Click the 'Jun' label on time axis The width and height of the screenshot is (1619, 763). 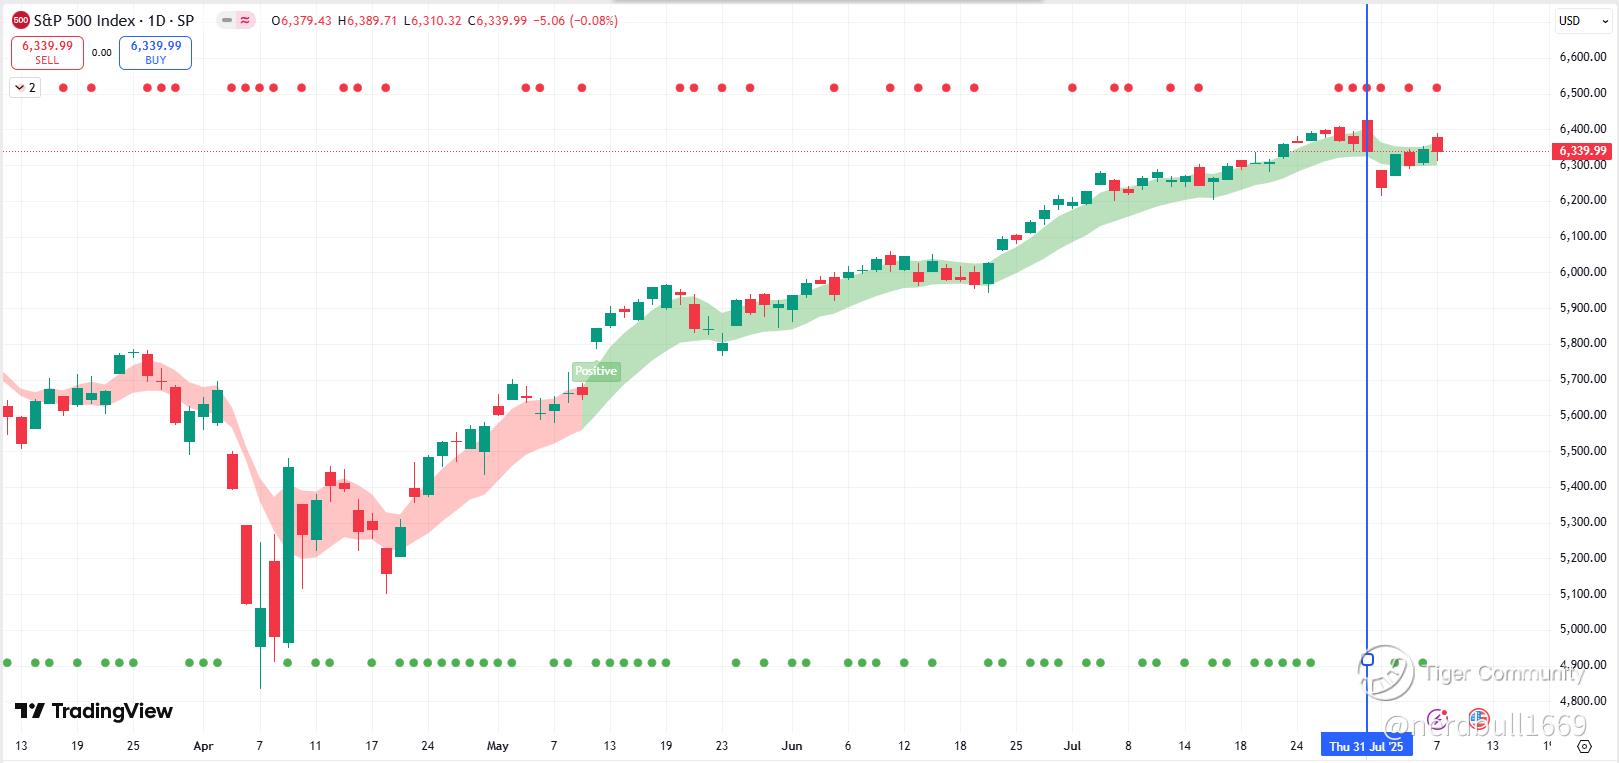coord(792,746)
